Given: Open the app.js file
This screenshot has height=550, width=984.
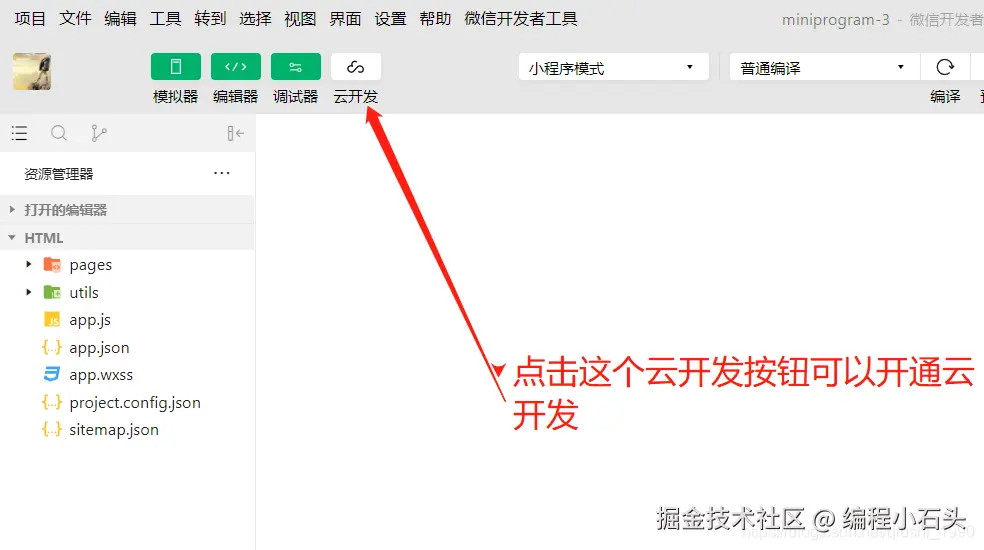Looking at the screenshot, I should click(90, 320).
